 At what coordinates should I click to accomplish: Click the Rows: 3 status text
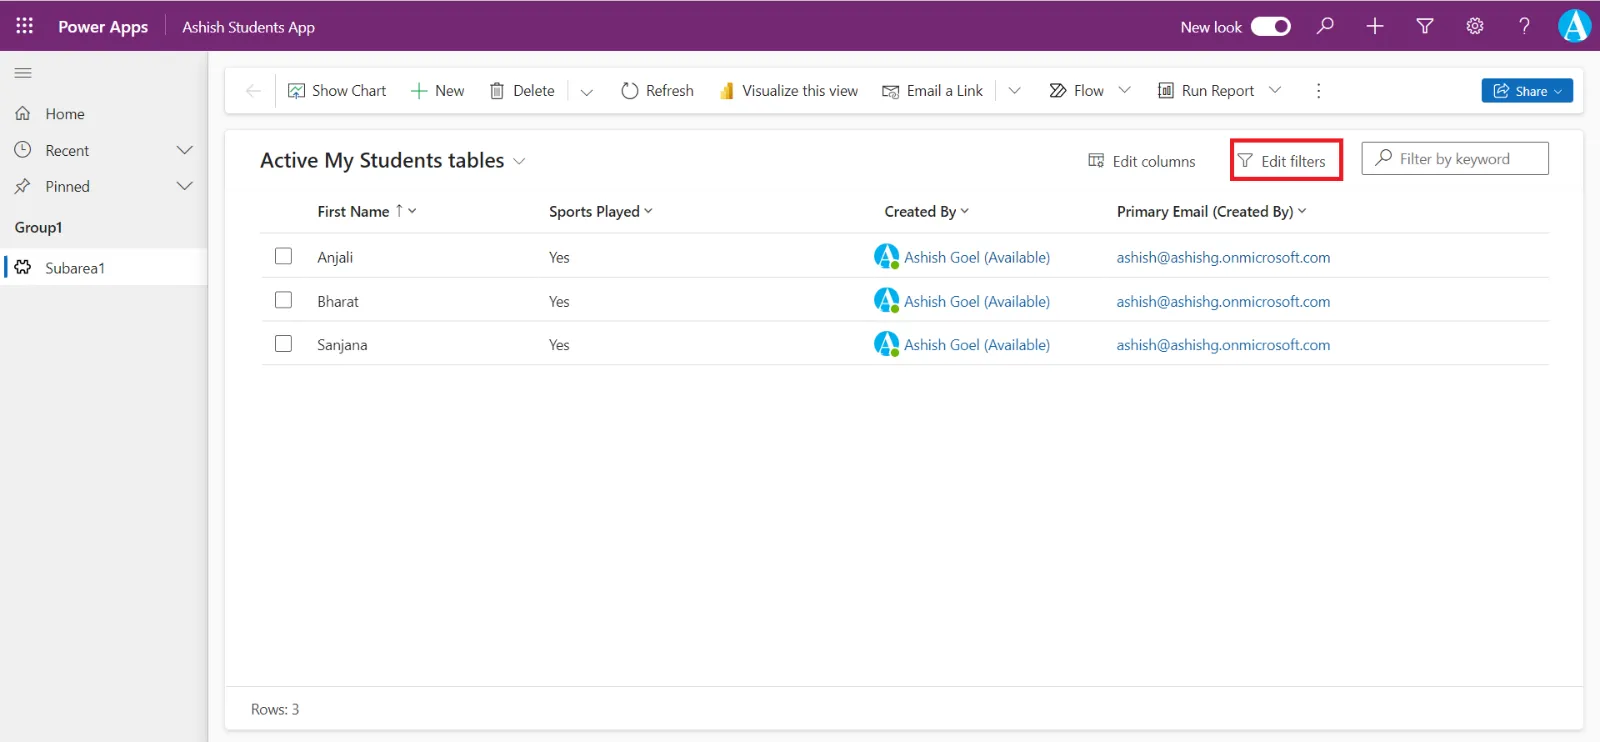point(275,710)
